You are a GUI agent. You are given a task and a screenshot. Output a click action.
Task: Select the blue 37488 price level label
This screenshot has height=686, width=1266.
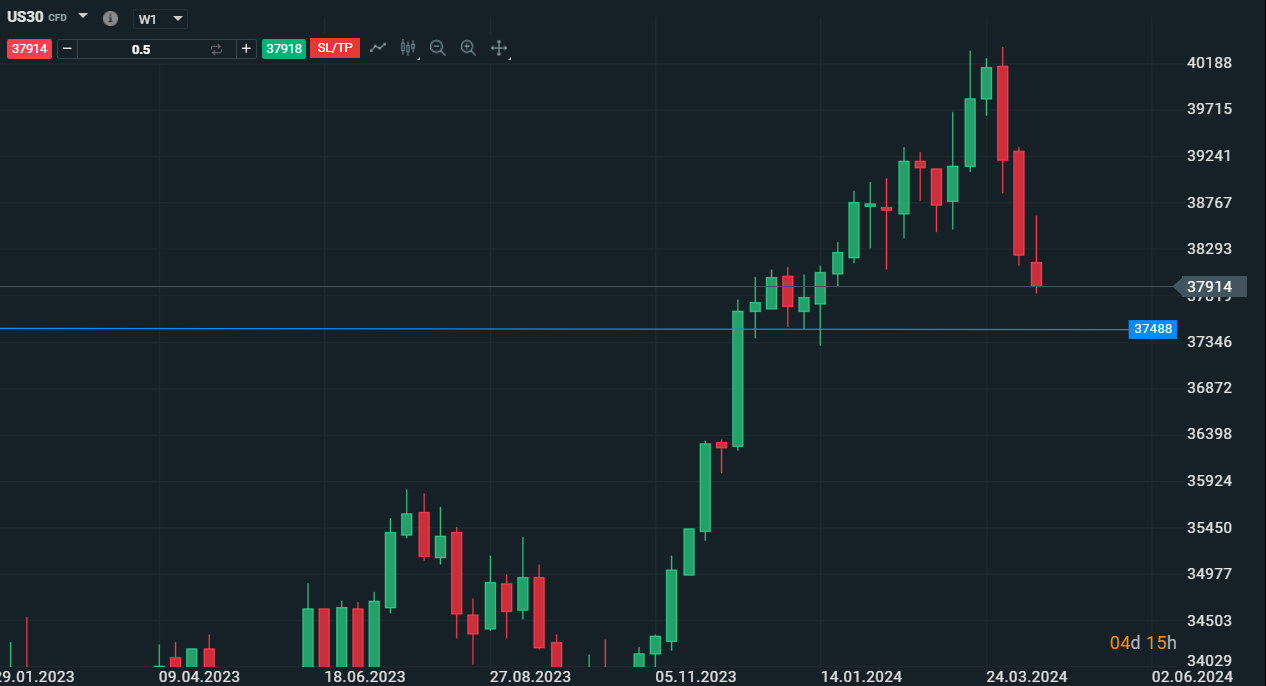click(1153, 329)
